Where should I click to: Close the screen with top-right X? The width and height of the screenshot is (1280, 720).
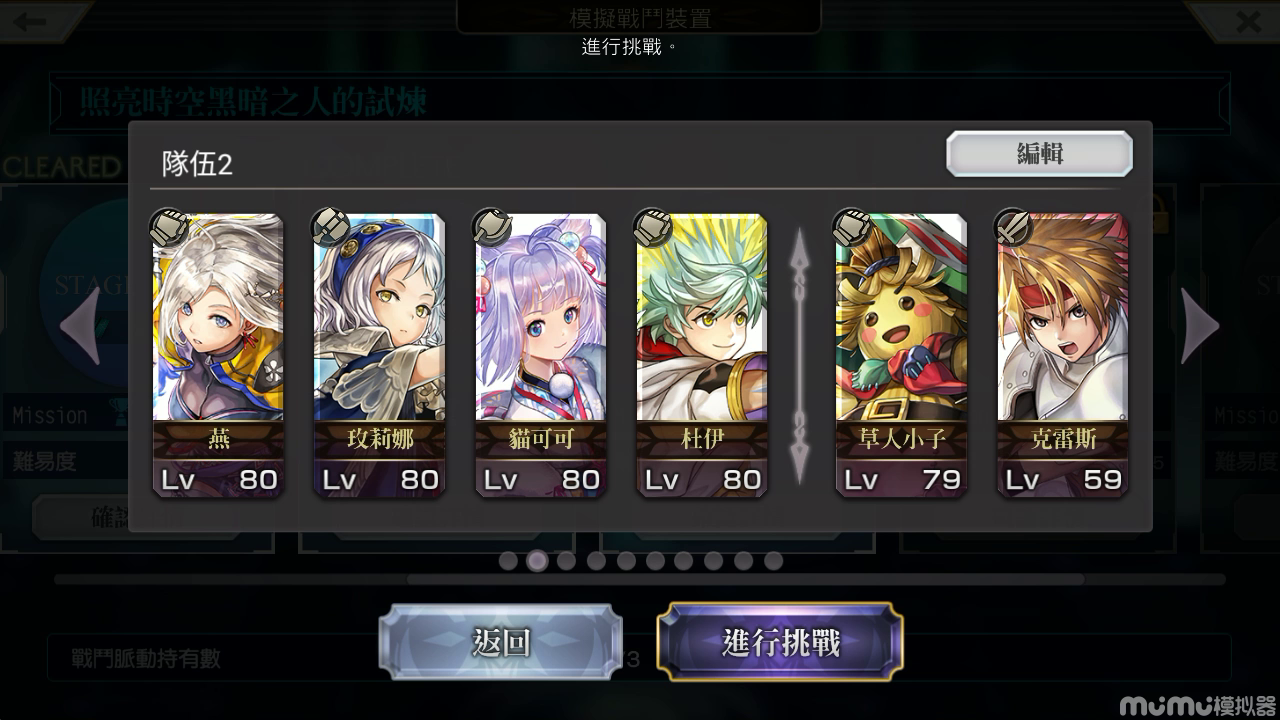(x=1248, y=21)
